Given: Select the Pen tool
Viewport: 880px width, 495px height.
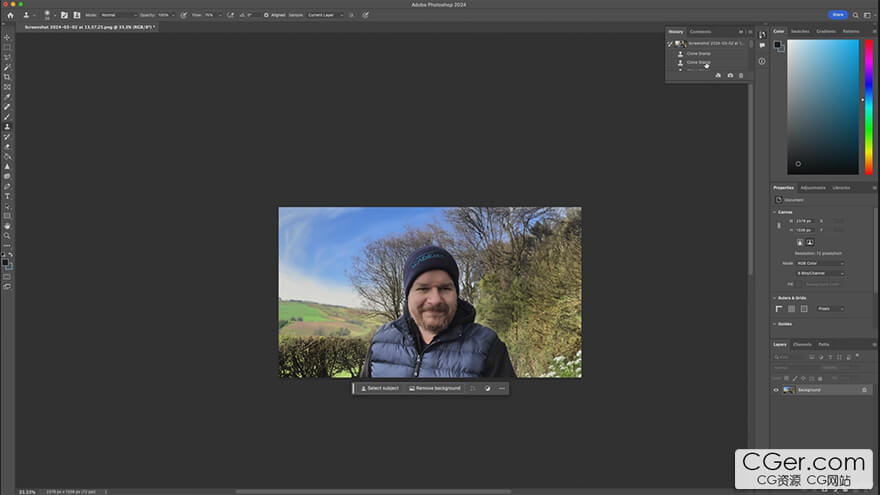Looking at the screenshot, I should (x=7, y=186).
